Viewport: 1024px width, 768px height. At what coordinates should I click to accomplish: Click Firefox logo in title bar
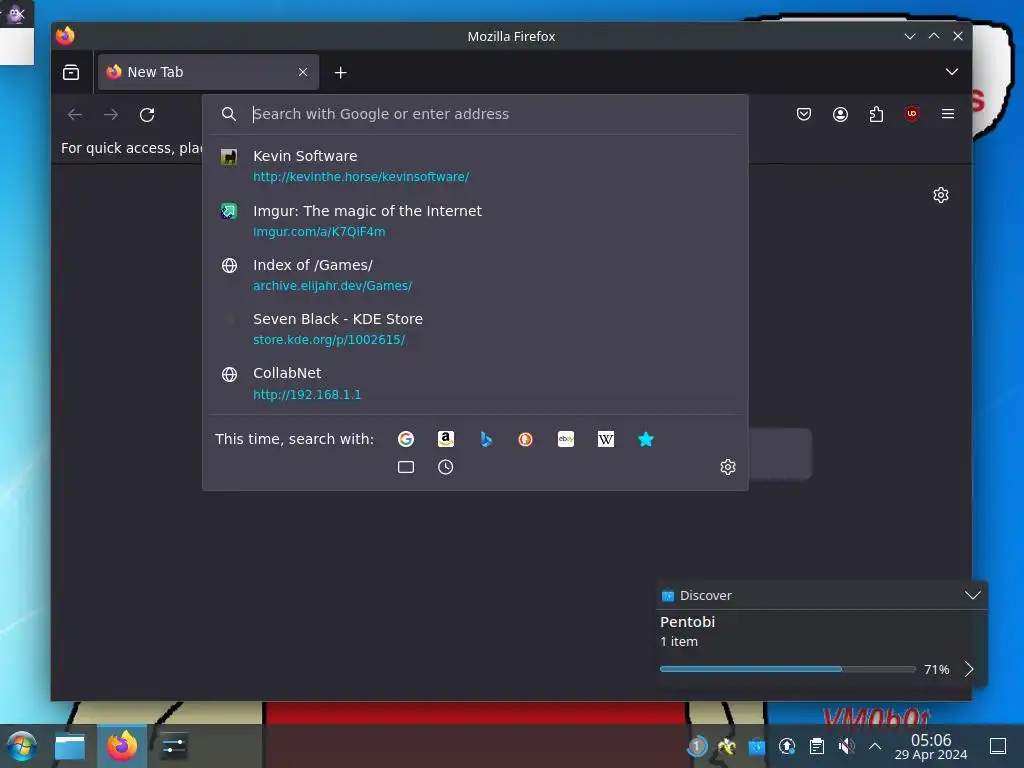point(65,35)
